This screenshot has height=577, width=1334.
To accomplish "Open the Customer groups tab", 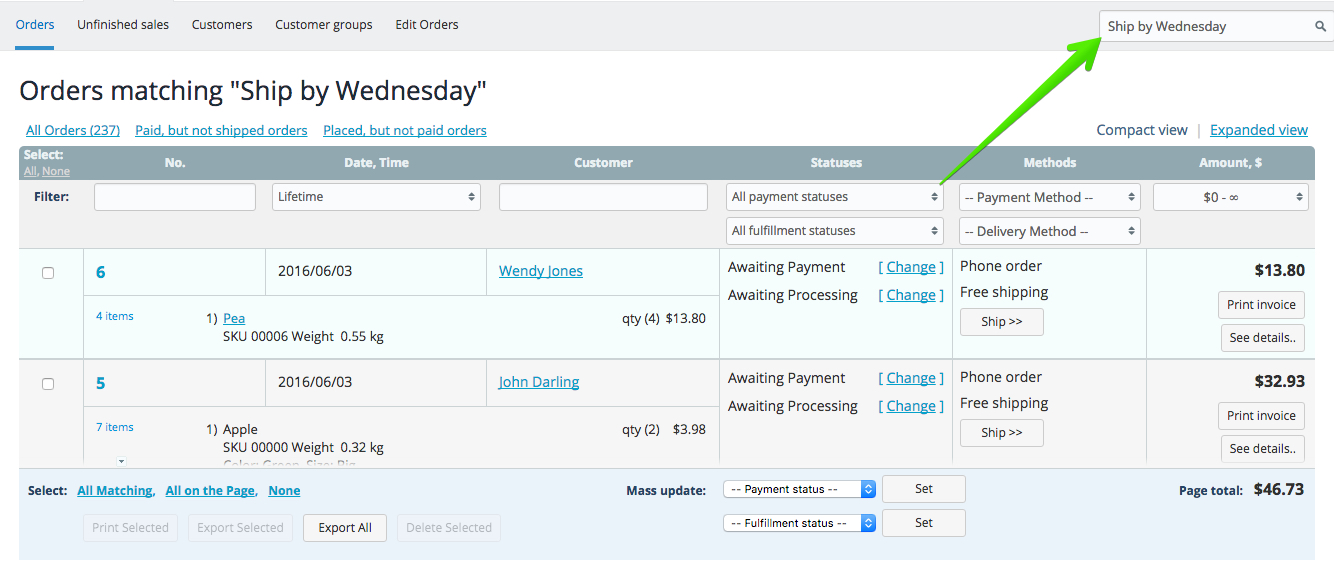I will click(x=324, y=25).
